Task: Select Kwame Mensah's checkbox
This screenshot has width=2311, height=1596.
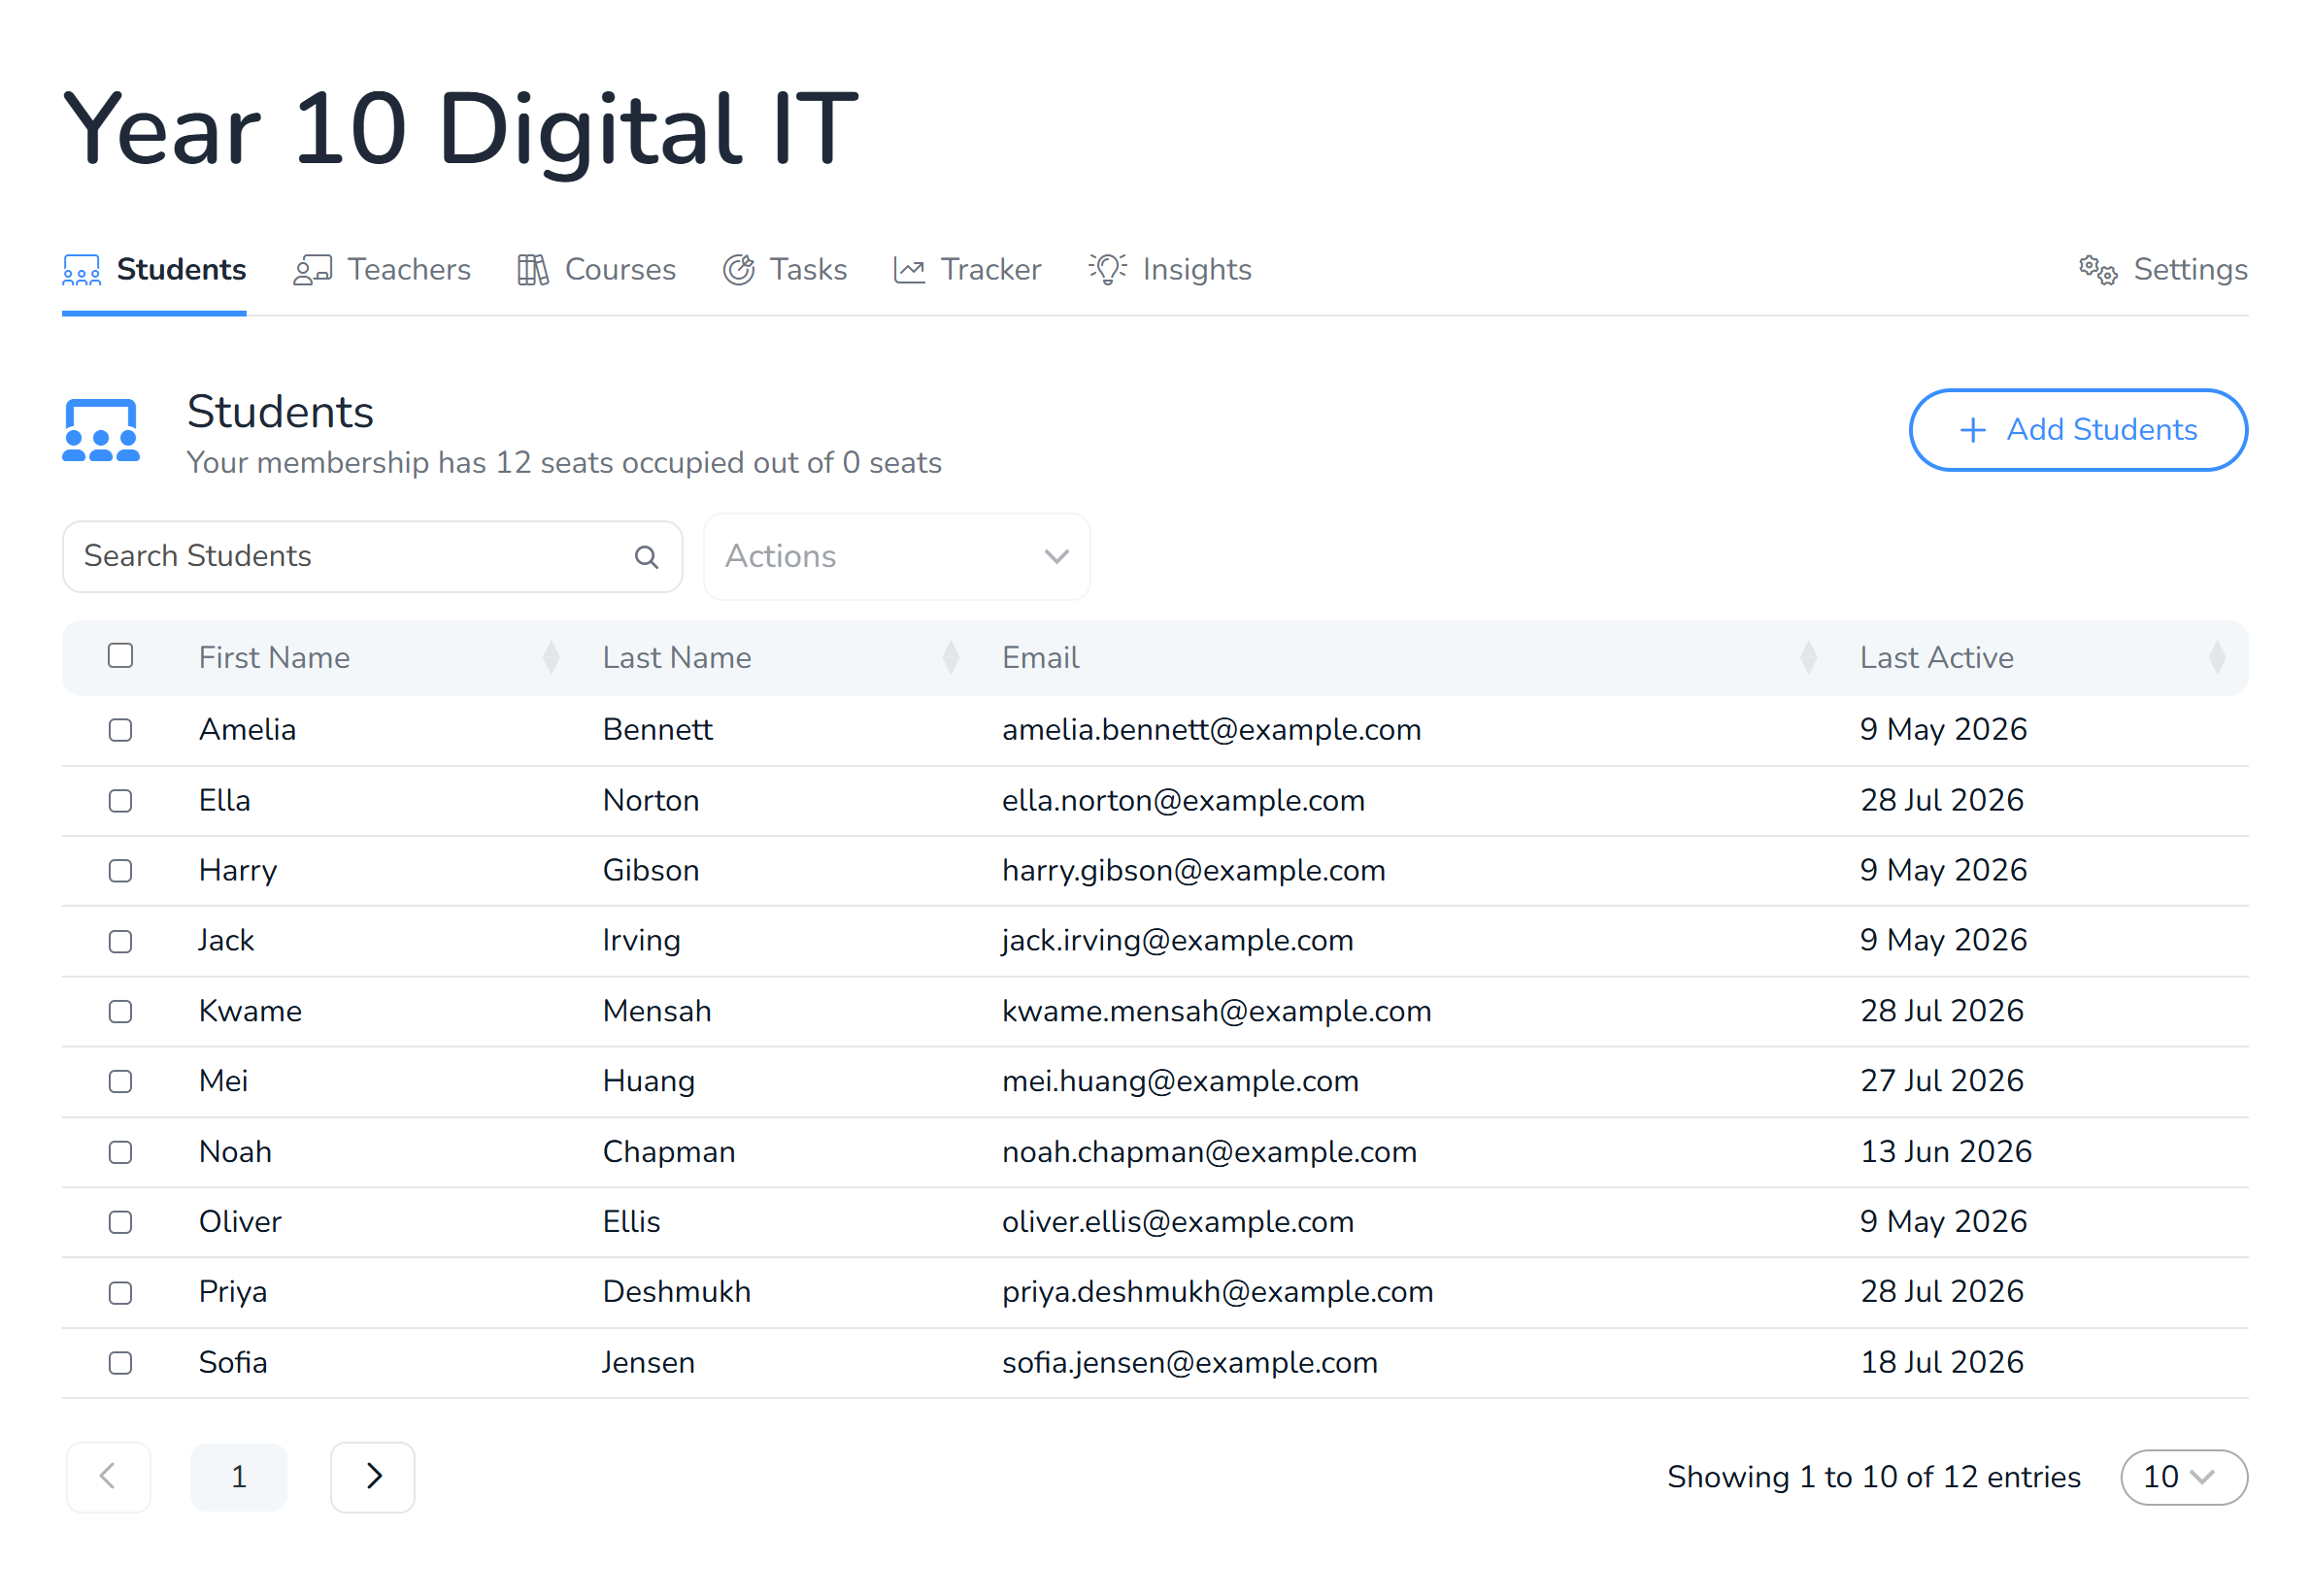Action: pos(120,1012)
